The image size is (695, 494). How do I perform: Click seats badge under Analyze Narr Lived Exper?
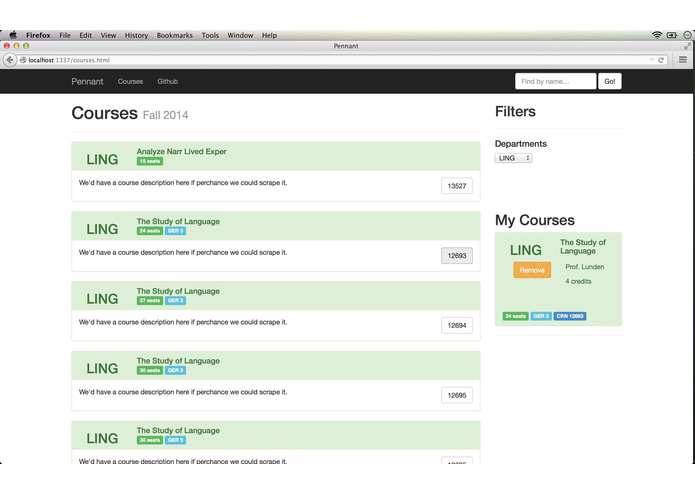(150, 161)
